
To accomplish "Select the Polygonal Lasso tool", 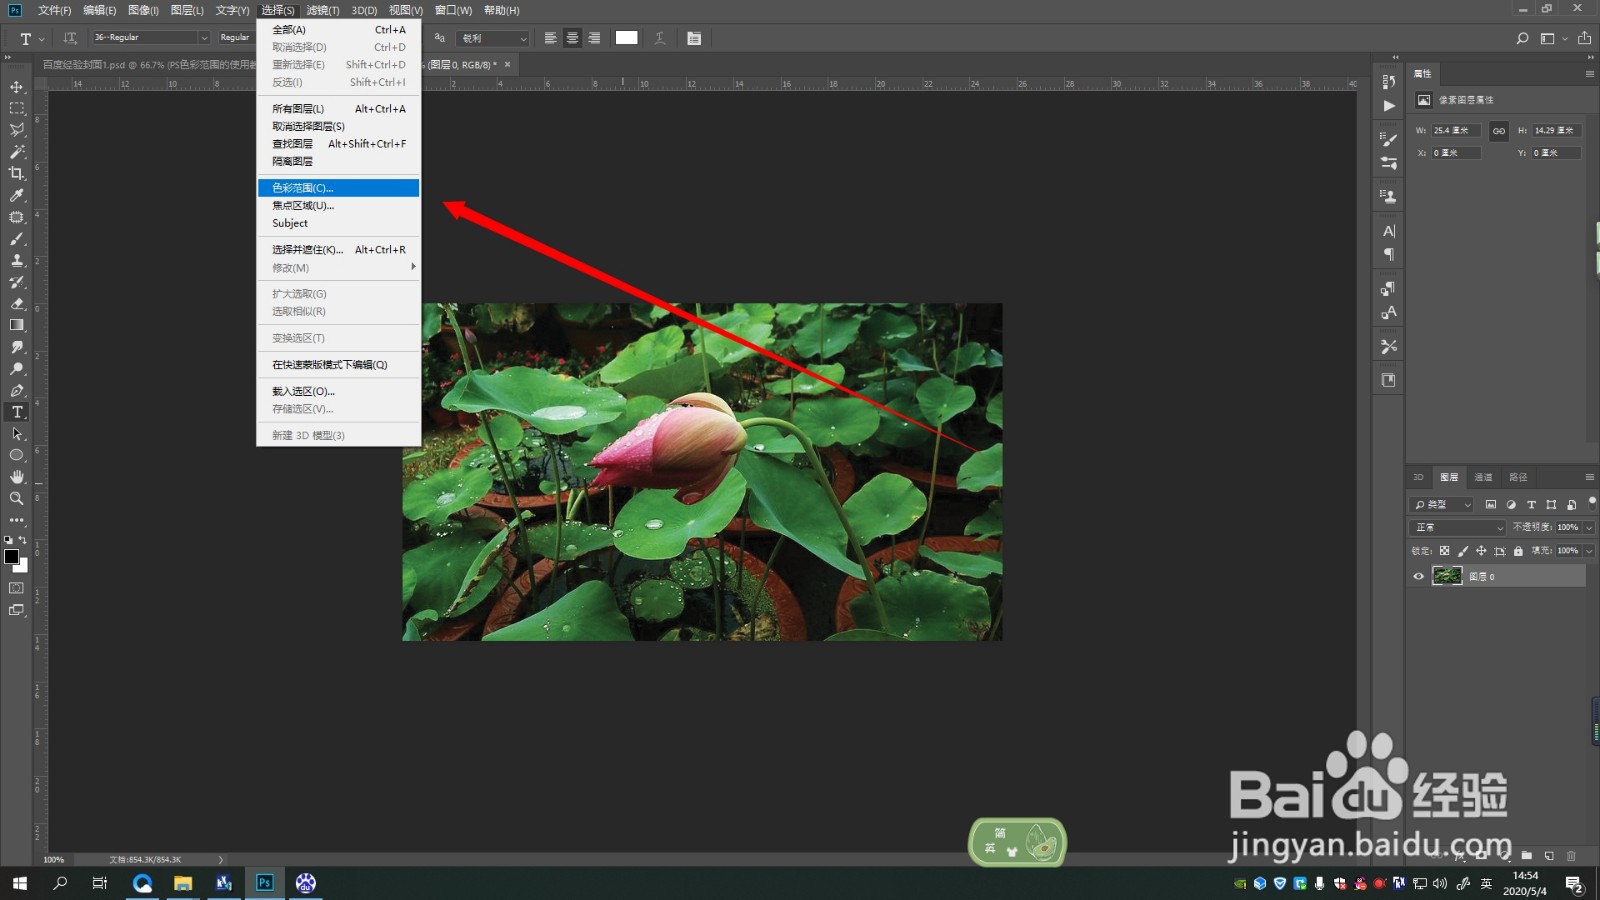I will click(x=17, y=130).
